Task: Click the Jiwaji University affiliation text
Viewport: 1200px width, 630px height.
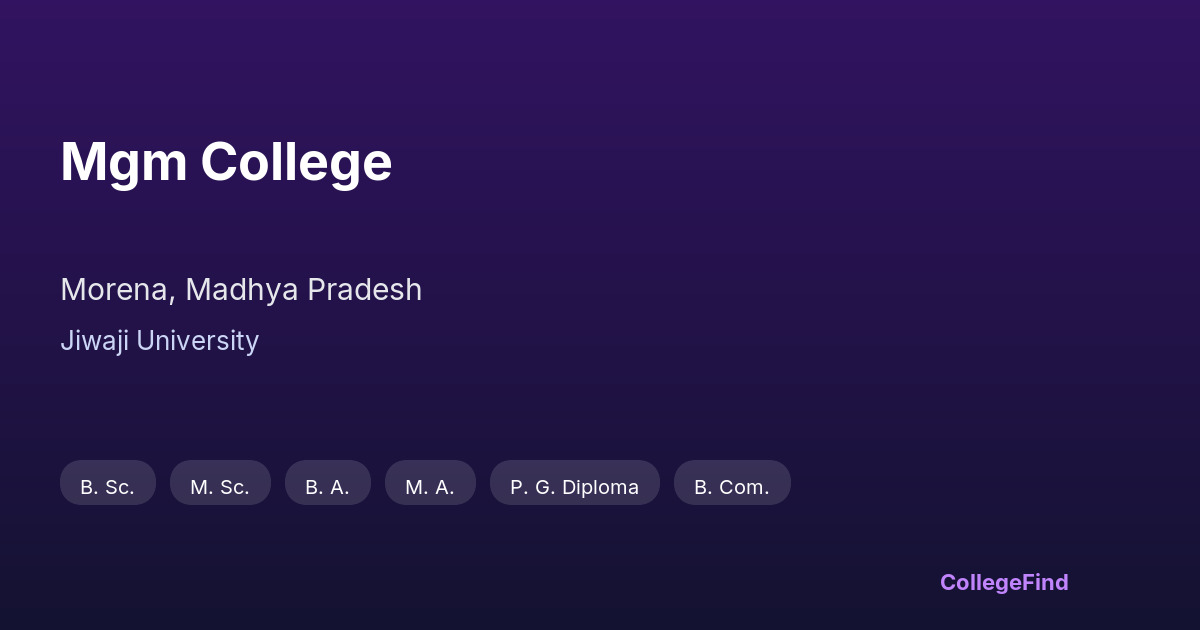Action: point(159,341)
